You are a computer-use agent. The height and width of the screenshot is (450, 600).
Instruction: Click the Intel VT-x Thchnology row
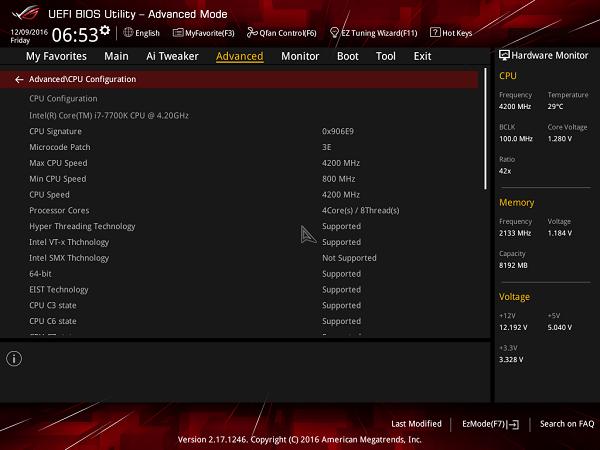(x=239, y=242)
